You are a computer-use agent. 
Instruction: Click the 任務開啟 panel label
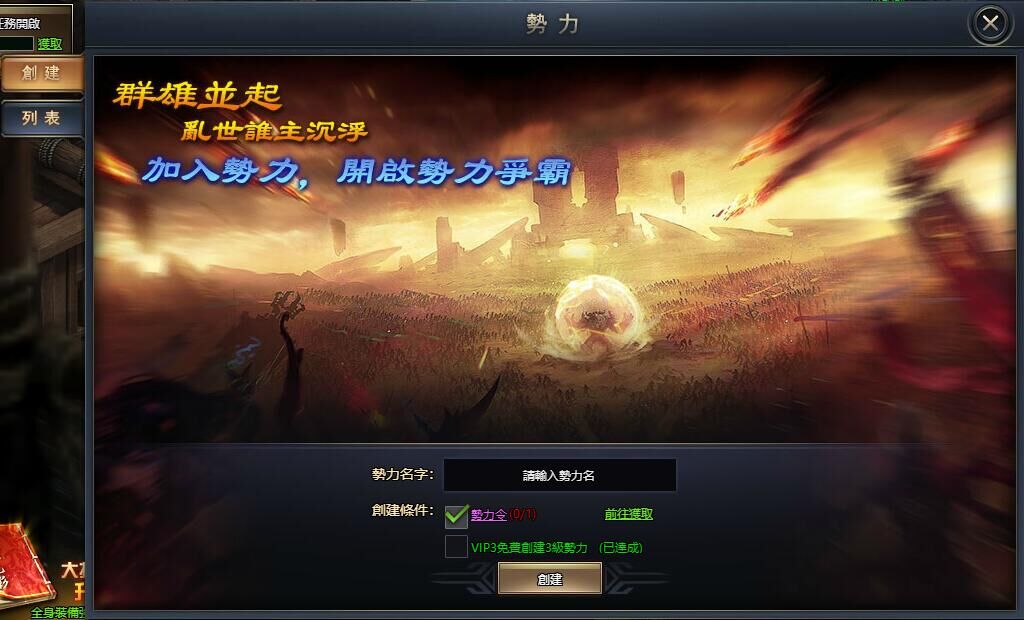click(20, 24)
